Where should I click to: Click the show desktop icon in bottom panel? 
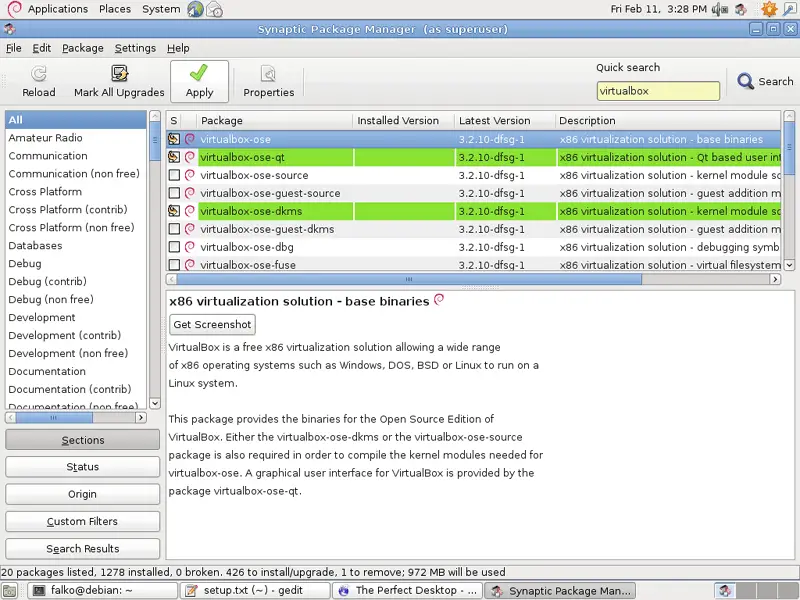click(10, 590)
